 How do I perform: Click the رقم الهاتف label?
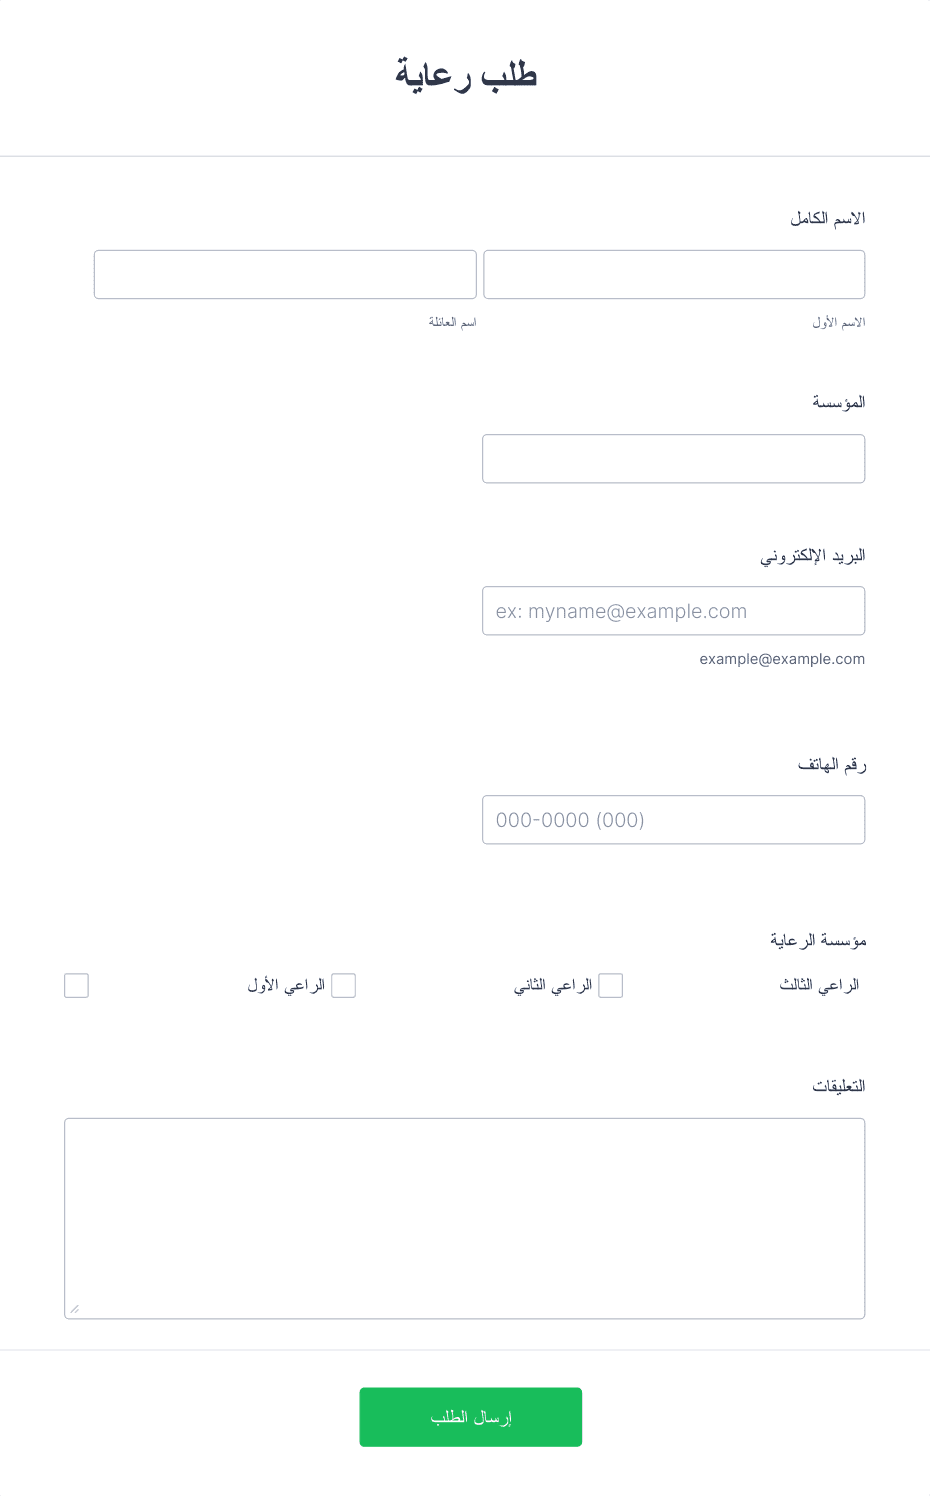coord(832,764)
